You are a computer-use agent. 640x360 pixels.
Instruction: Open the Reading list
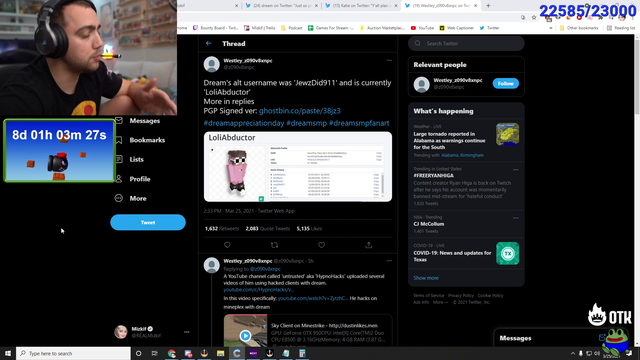[x=621, y=28]
